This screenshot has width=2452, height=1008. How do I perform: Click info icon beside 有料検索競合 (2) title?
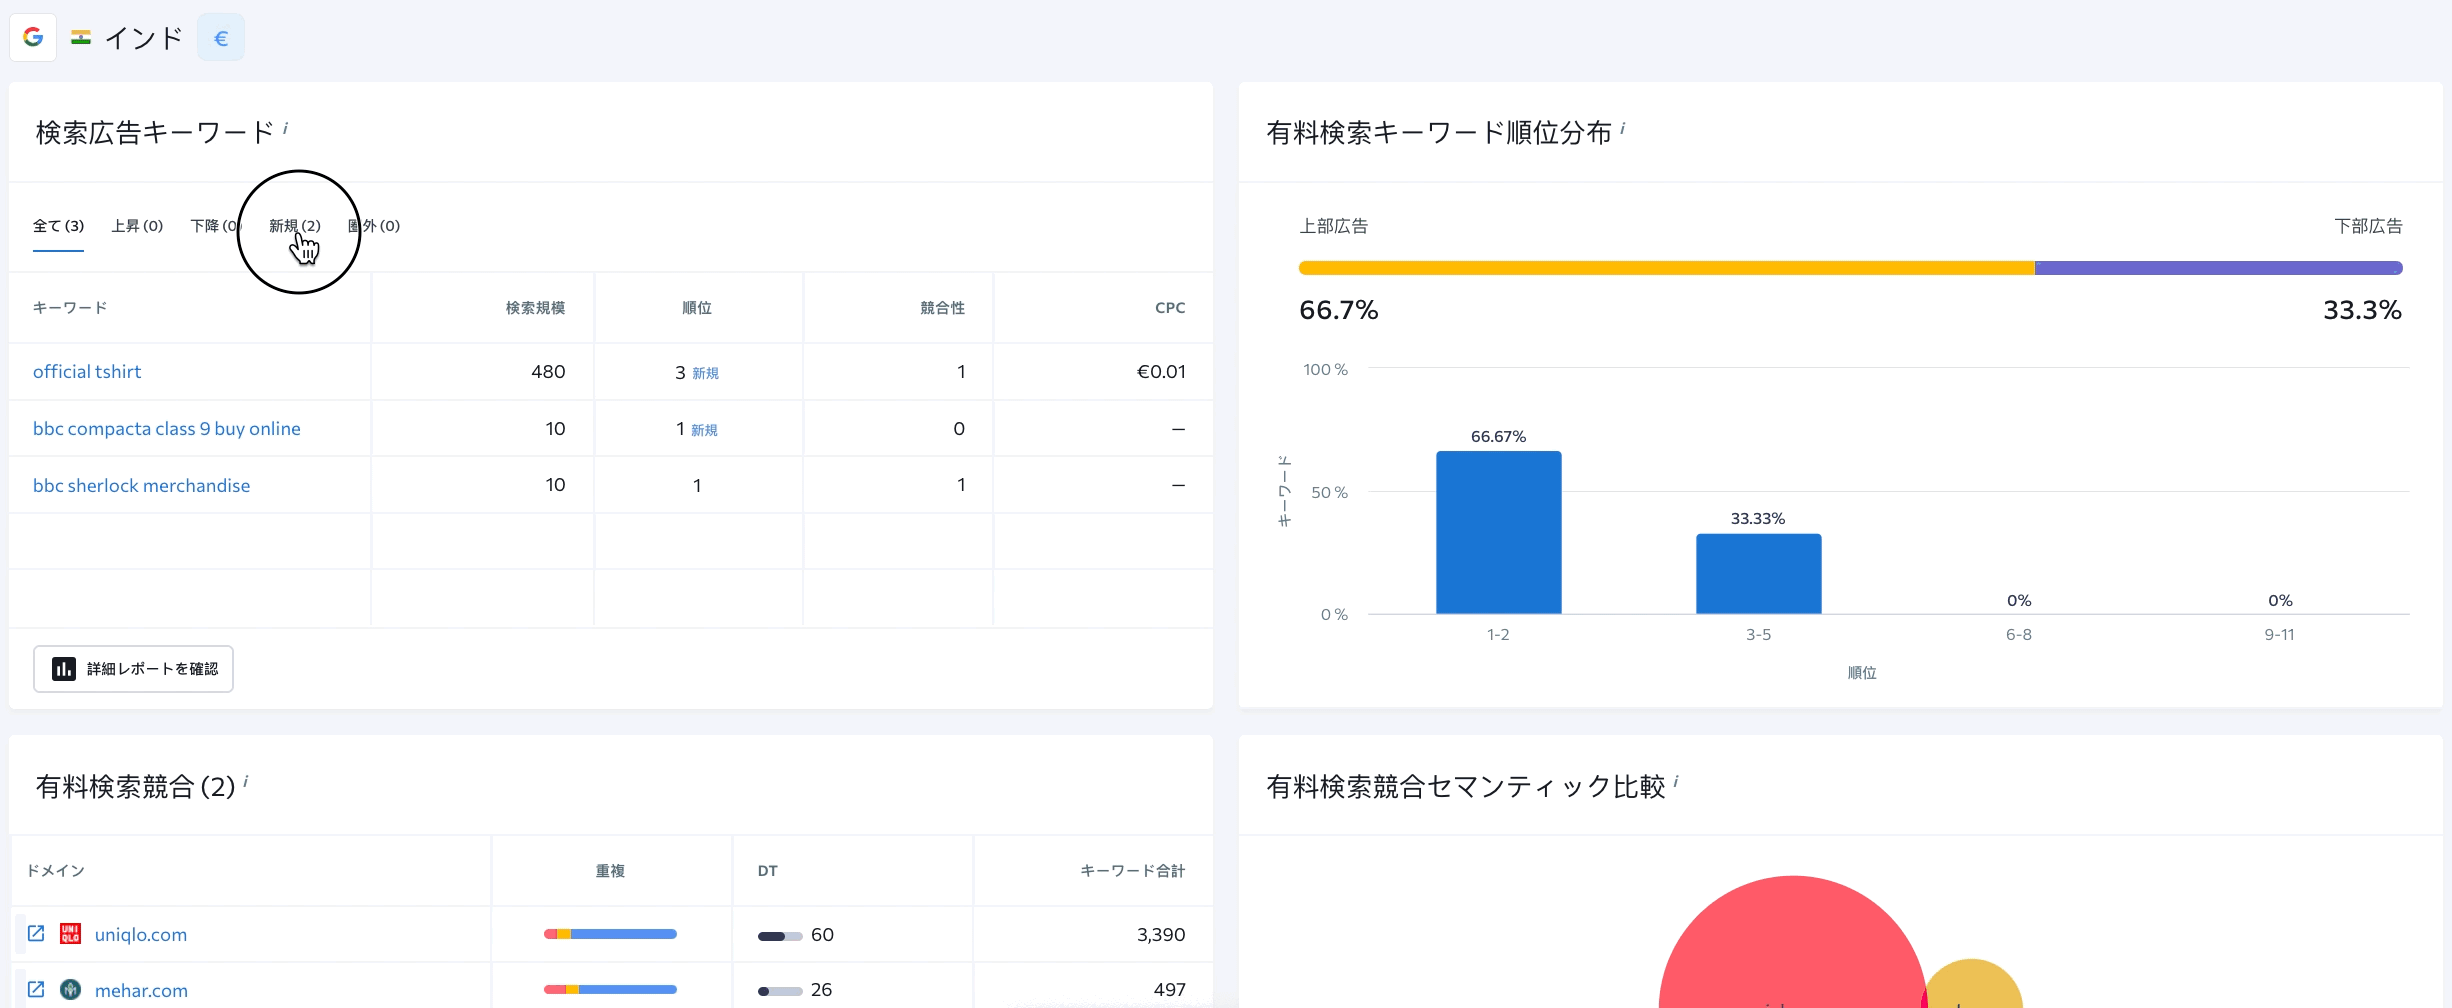pos(246,782)
